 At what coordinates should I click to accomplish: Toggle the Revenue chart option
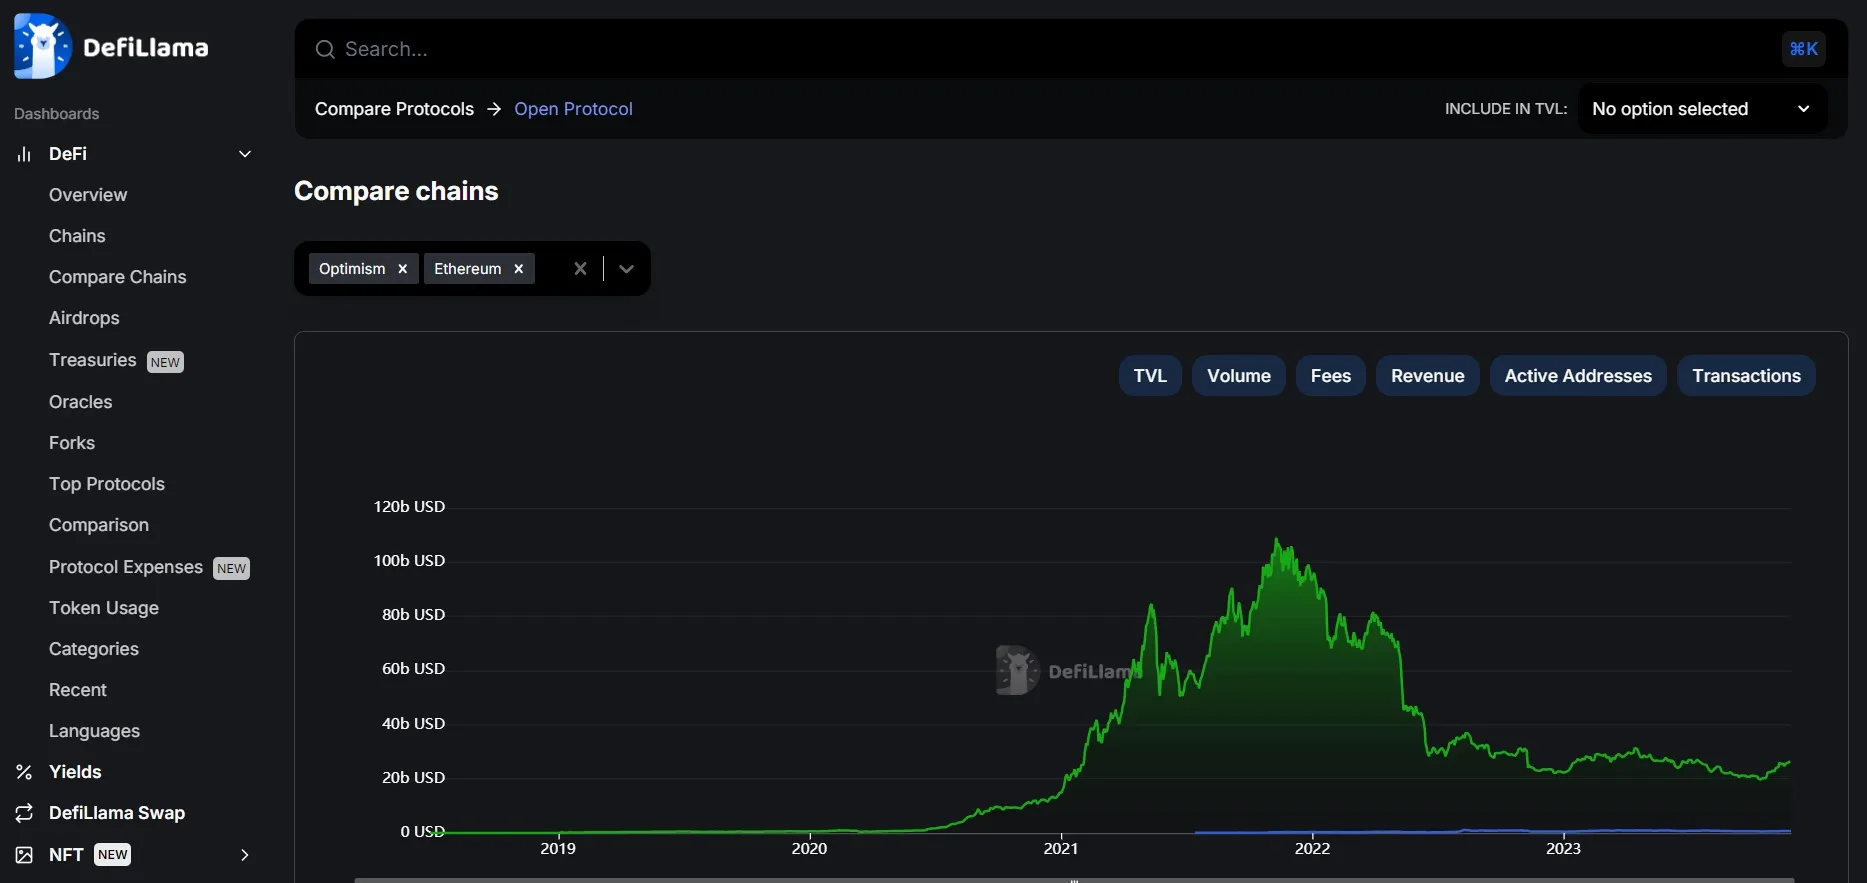(1427, 376)
